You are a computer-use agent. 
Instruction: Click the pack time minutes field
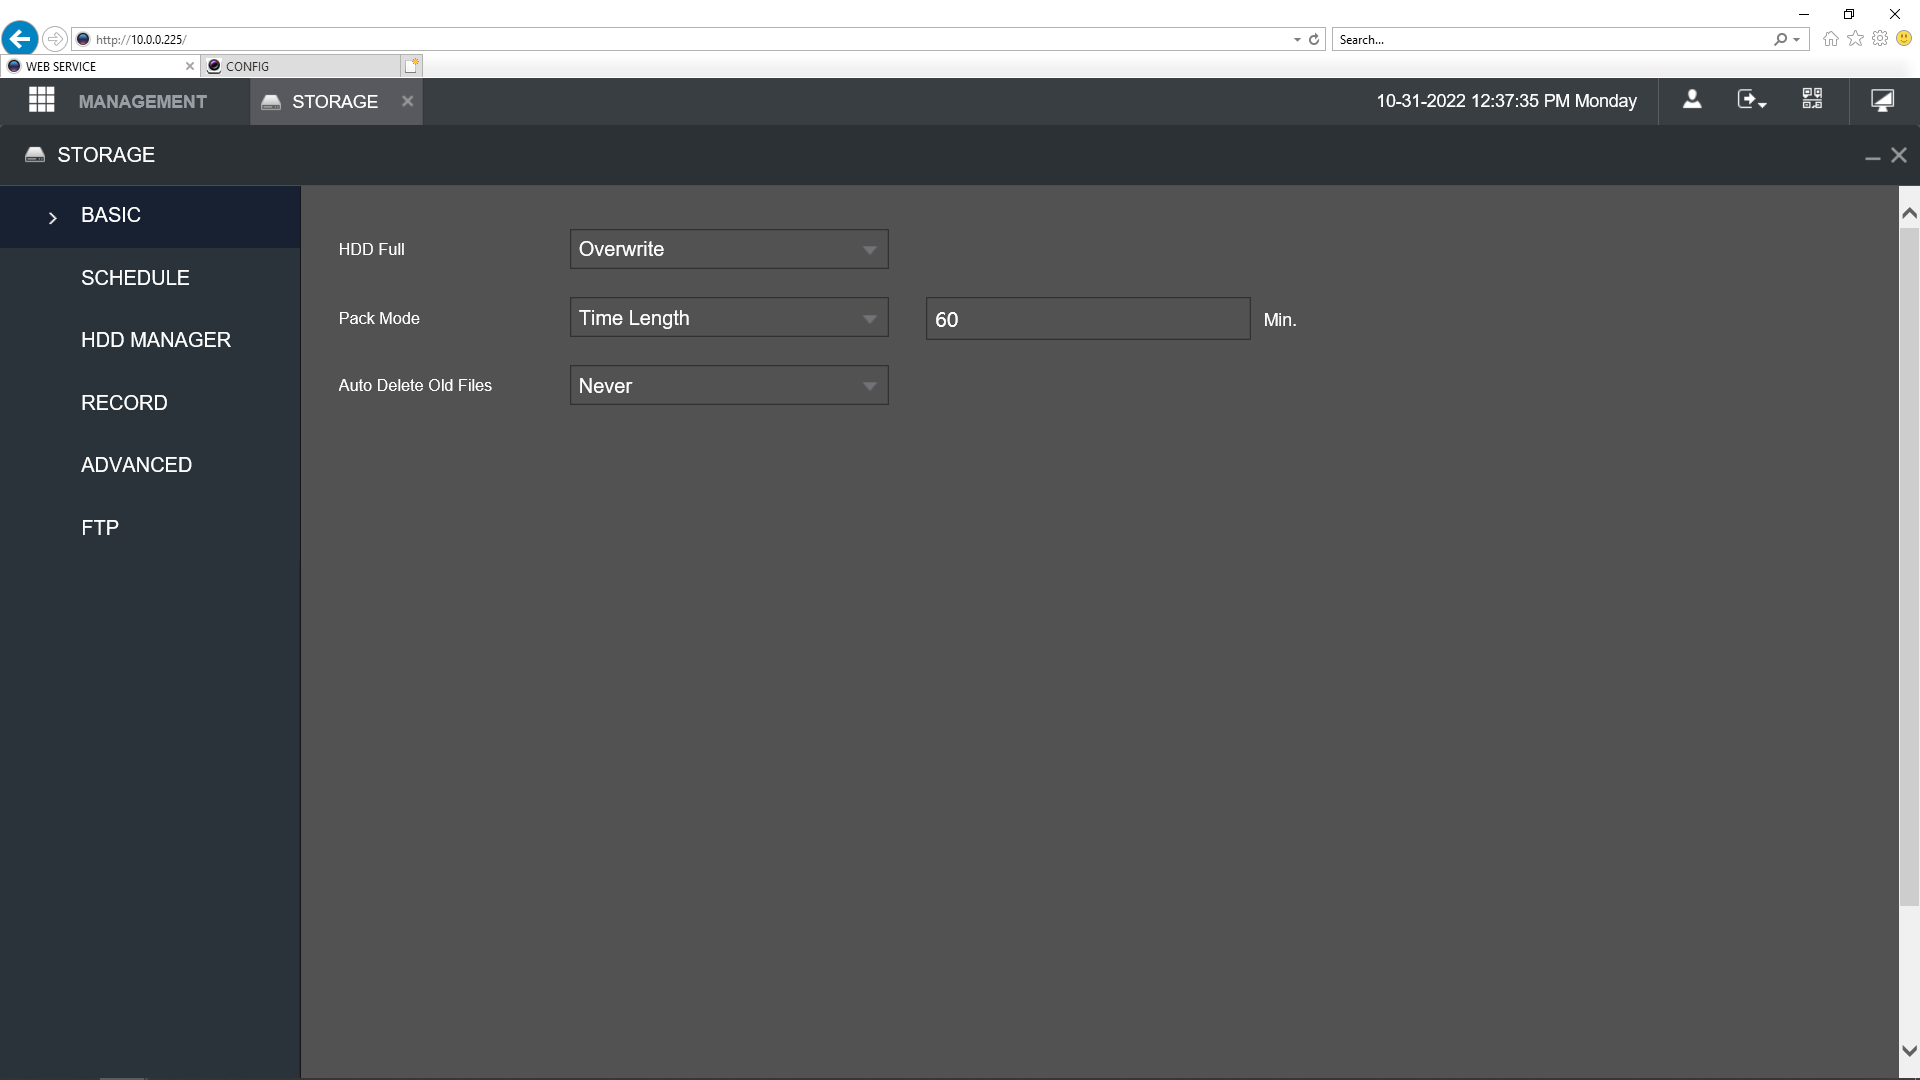pyautogui.click(x=1088, y=319)
